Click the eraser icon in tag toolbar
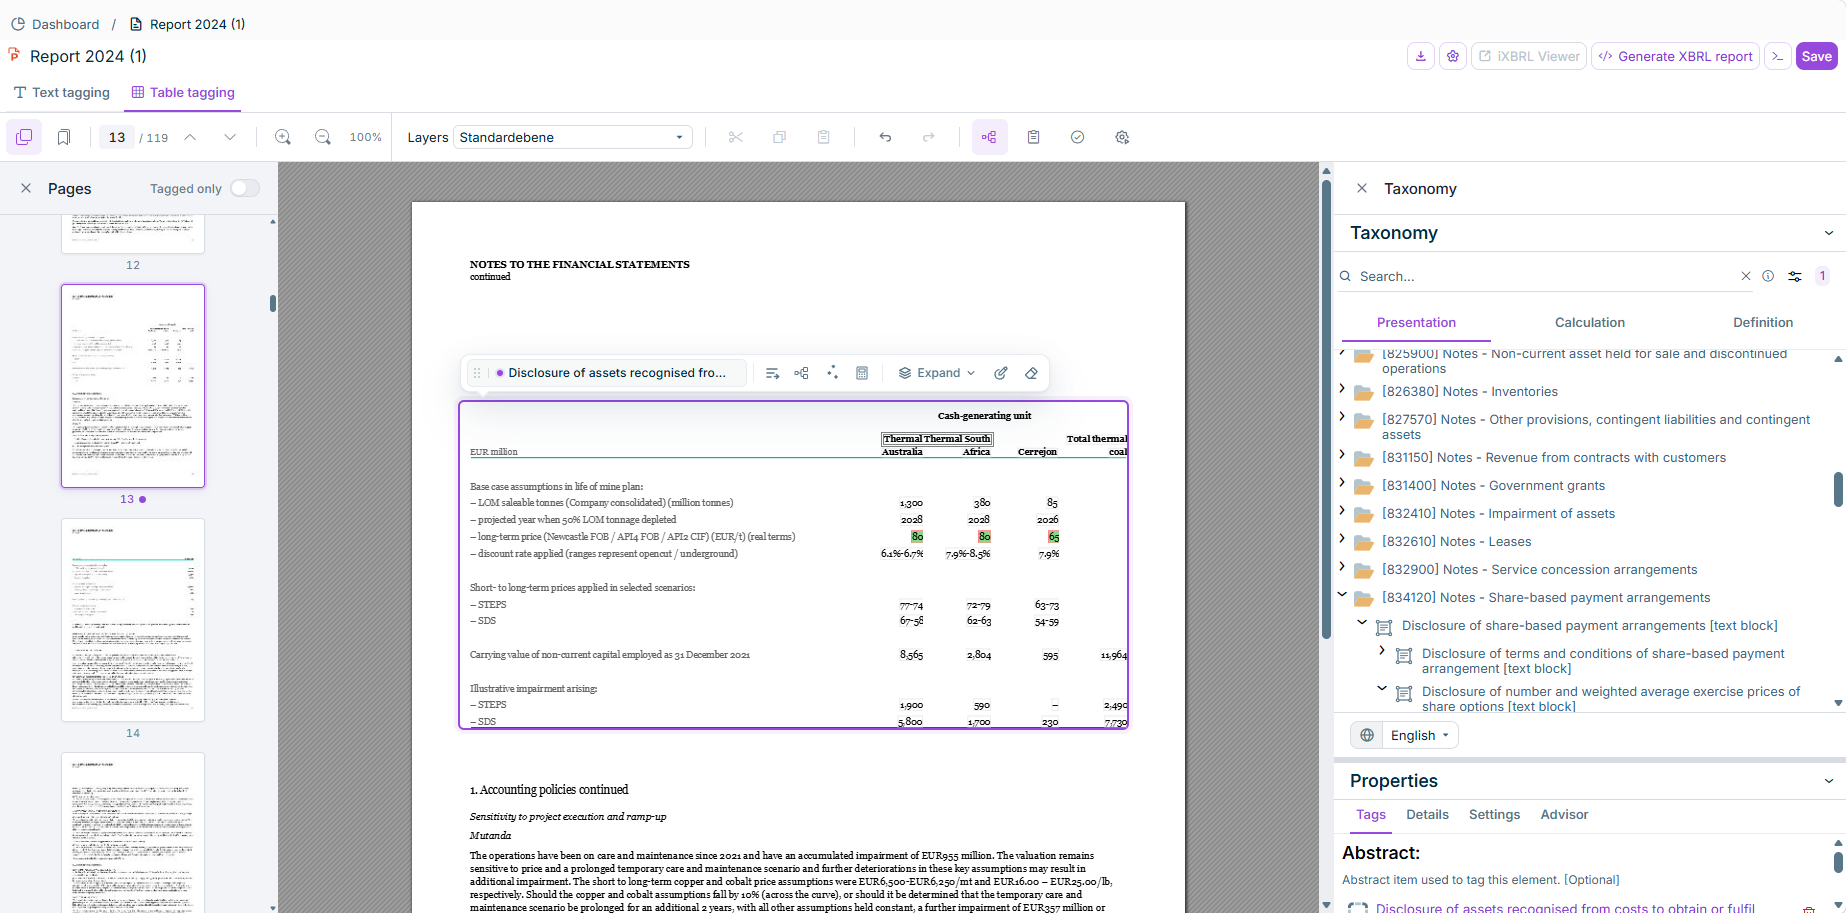The height and width of the screenshot is (913, 1846). click(x=1032, y=373)
